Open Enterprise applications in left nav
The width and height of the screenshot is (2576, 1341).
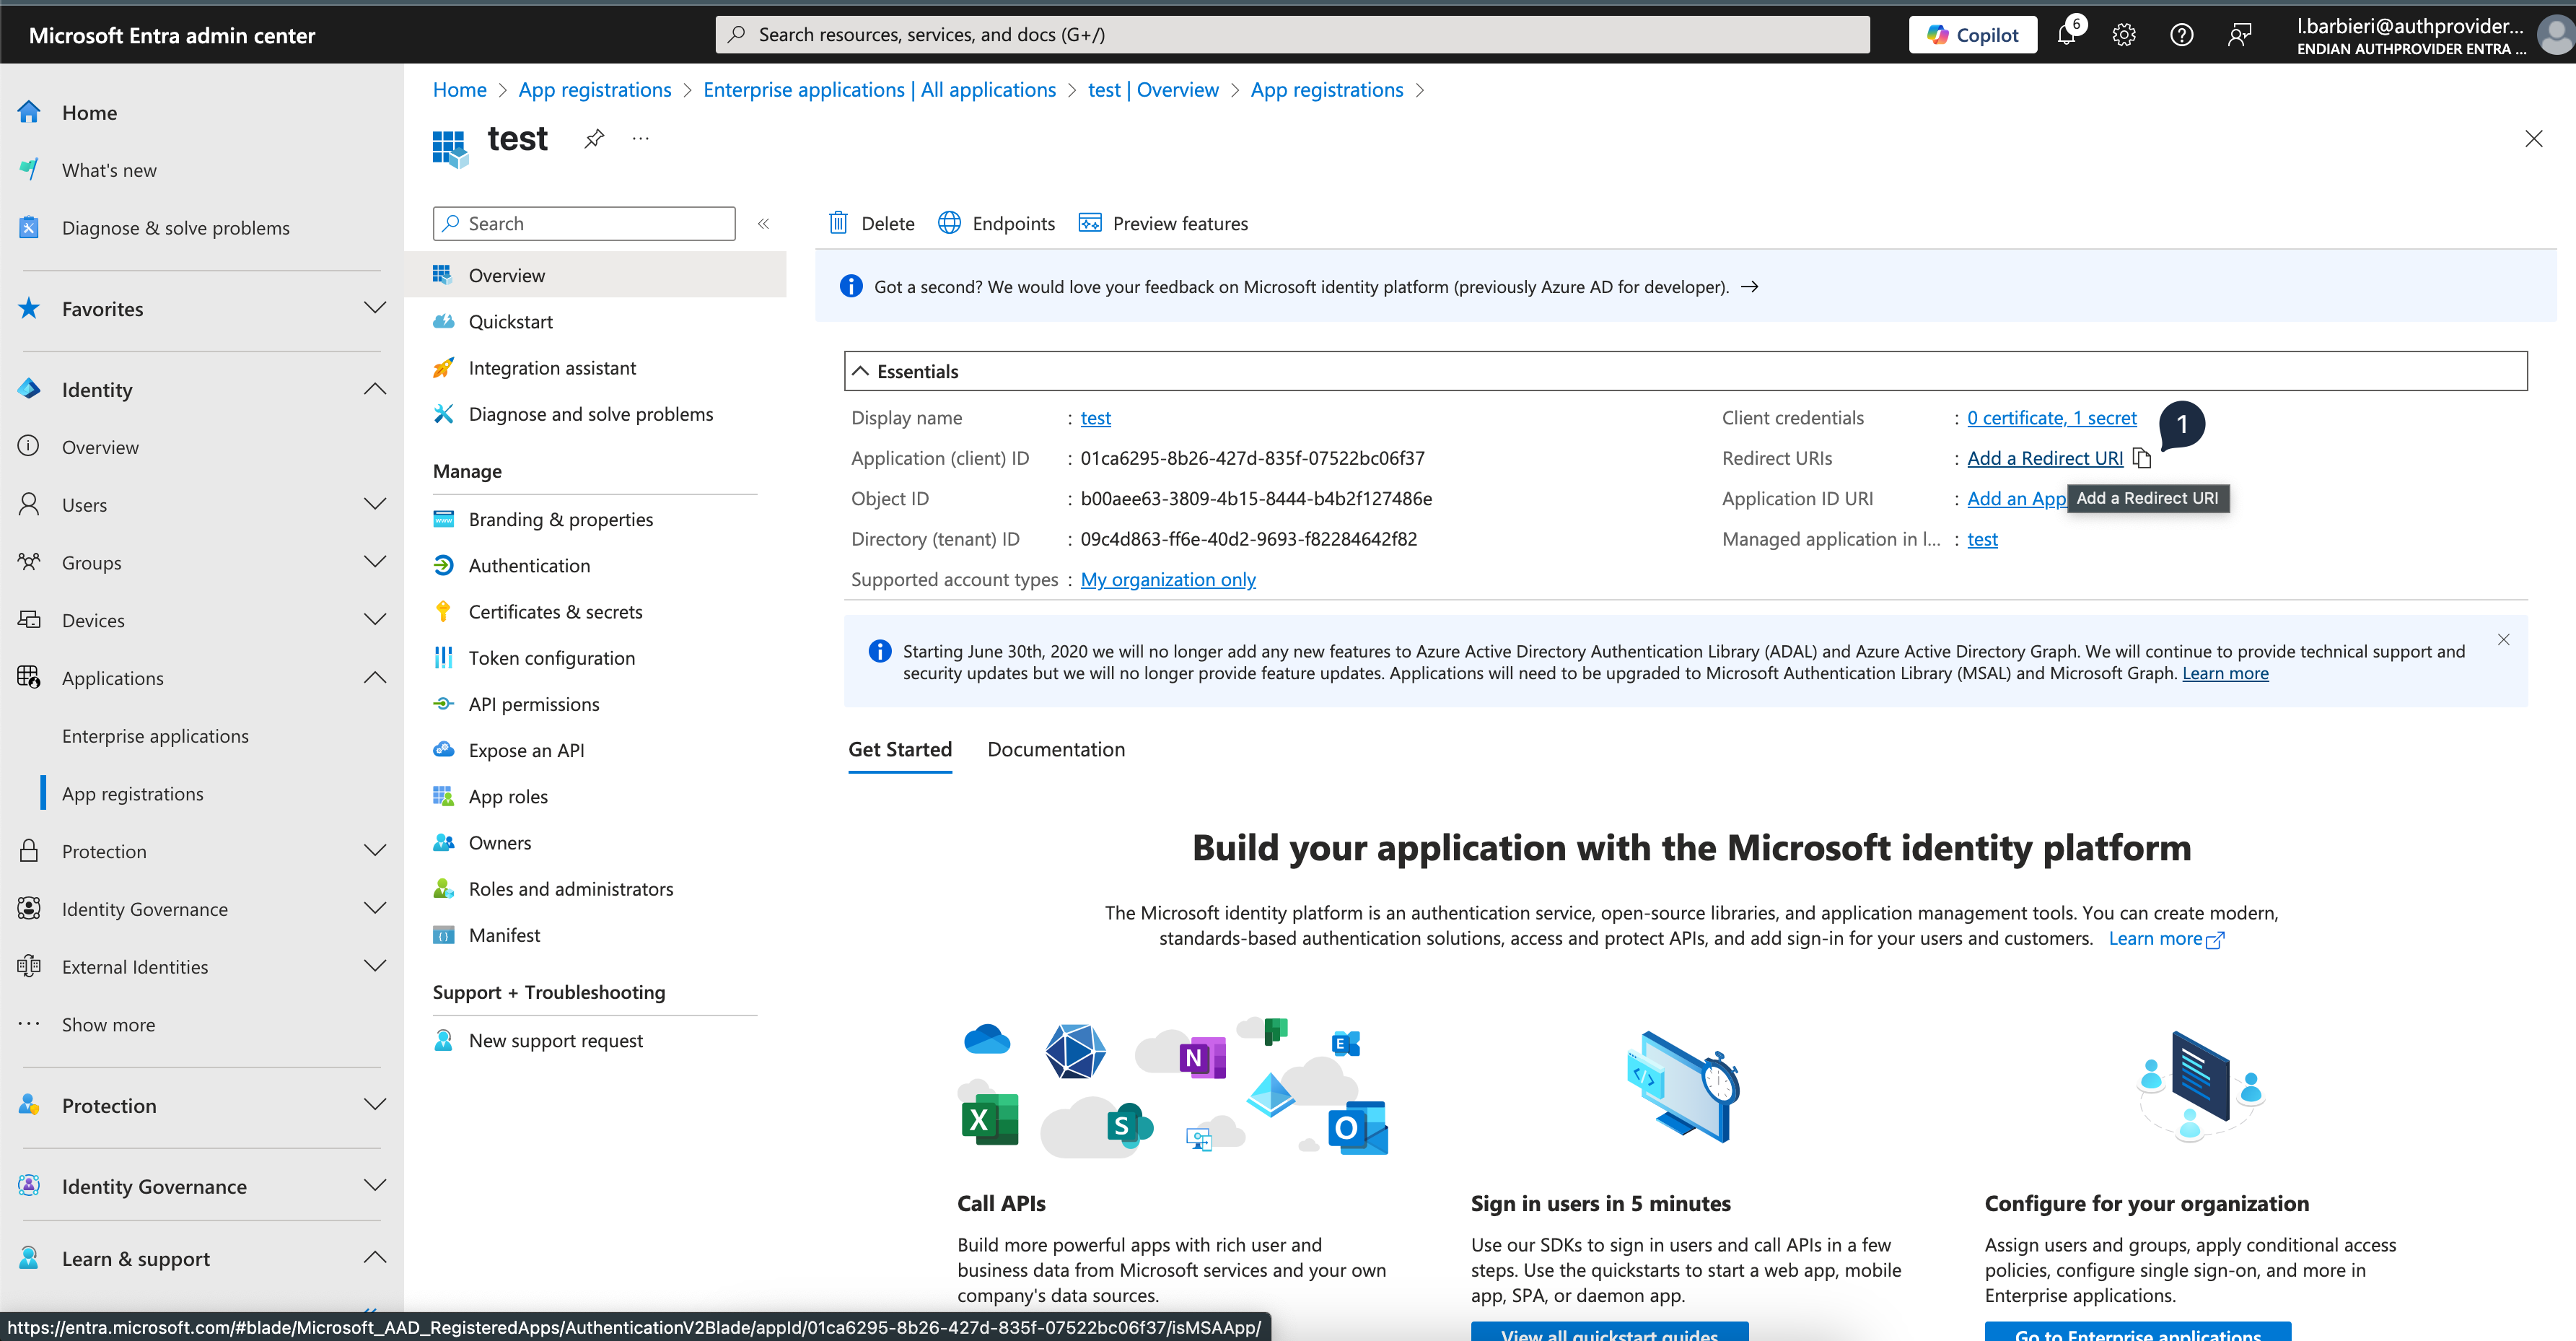pos(155,736)
